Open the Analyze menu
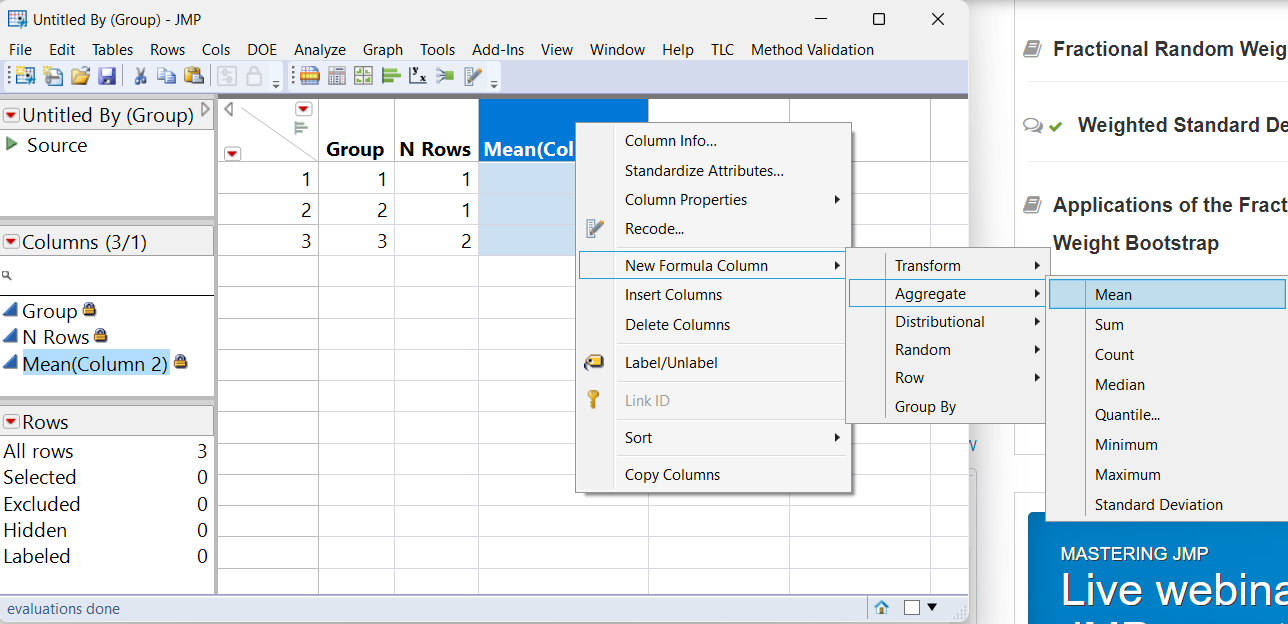This screenshot has width=1288, height=624. click(320, 49)
